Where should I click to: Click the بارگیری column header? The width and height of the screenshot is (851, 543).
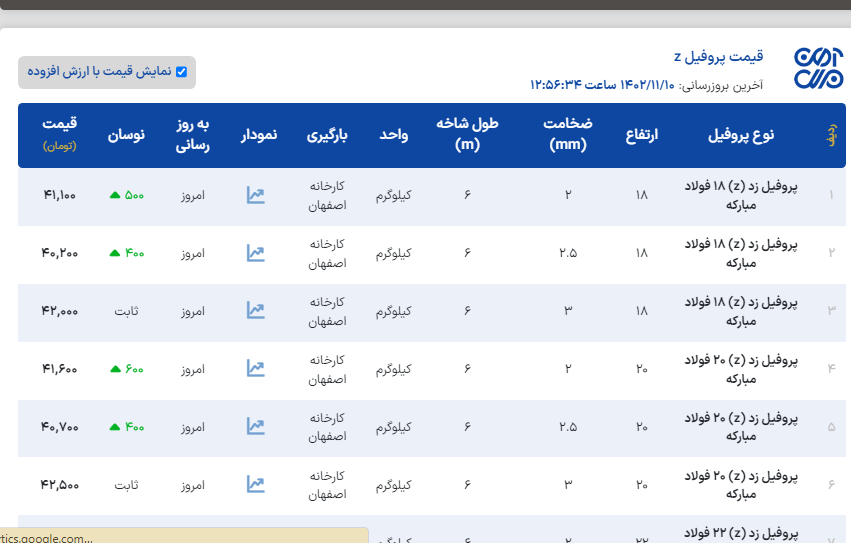pyautogui.click(x=326, y=135)
